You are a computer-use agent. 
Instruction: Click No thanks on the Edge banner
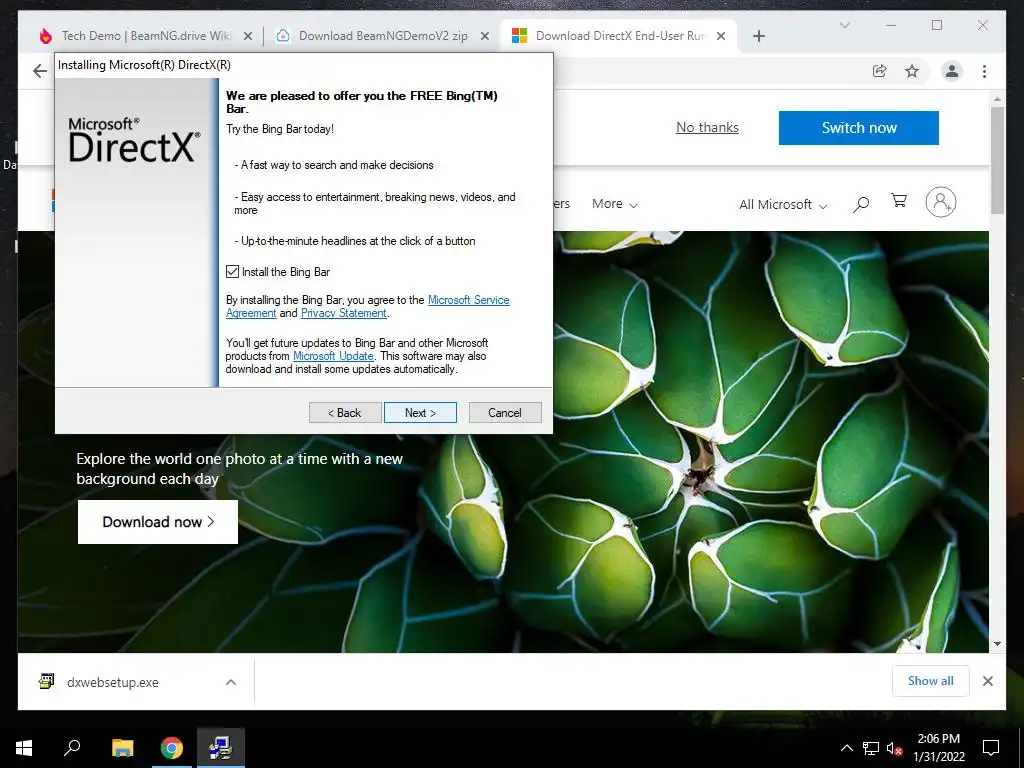707,127
